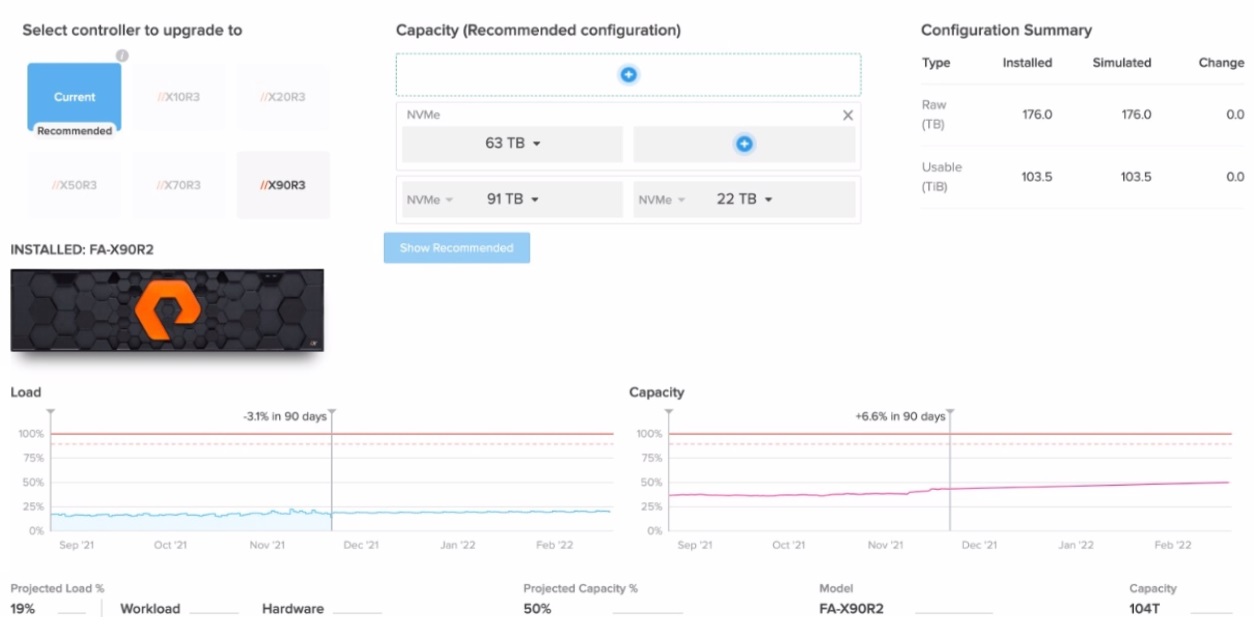Expand the 22 TB capacity dropdown
The width and height of the screenshot is (1254, 643).
(745, 199)
